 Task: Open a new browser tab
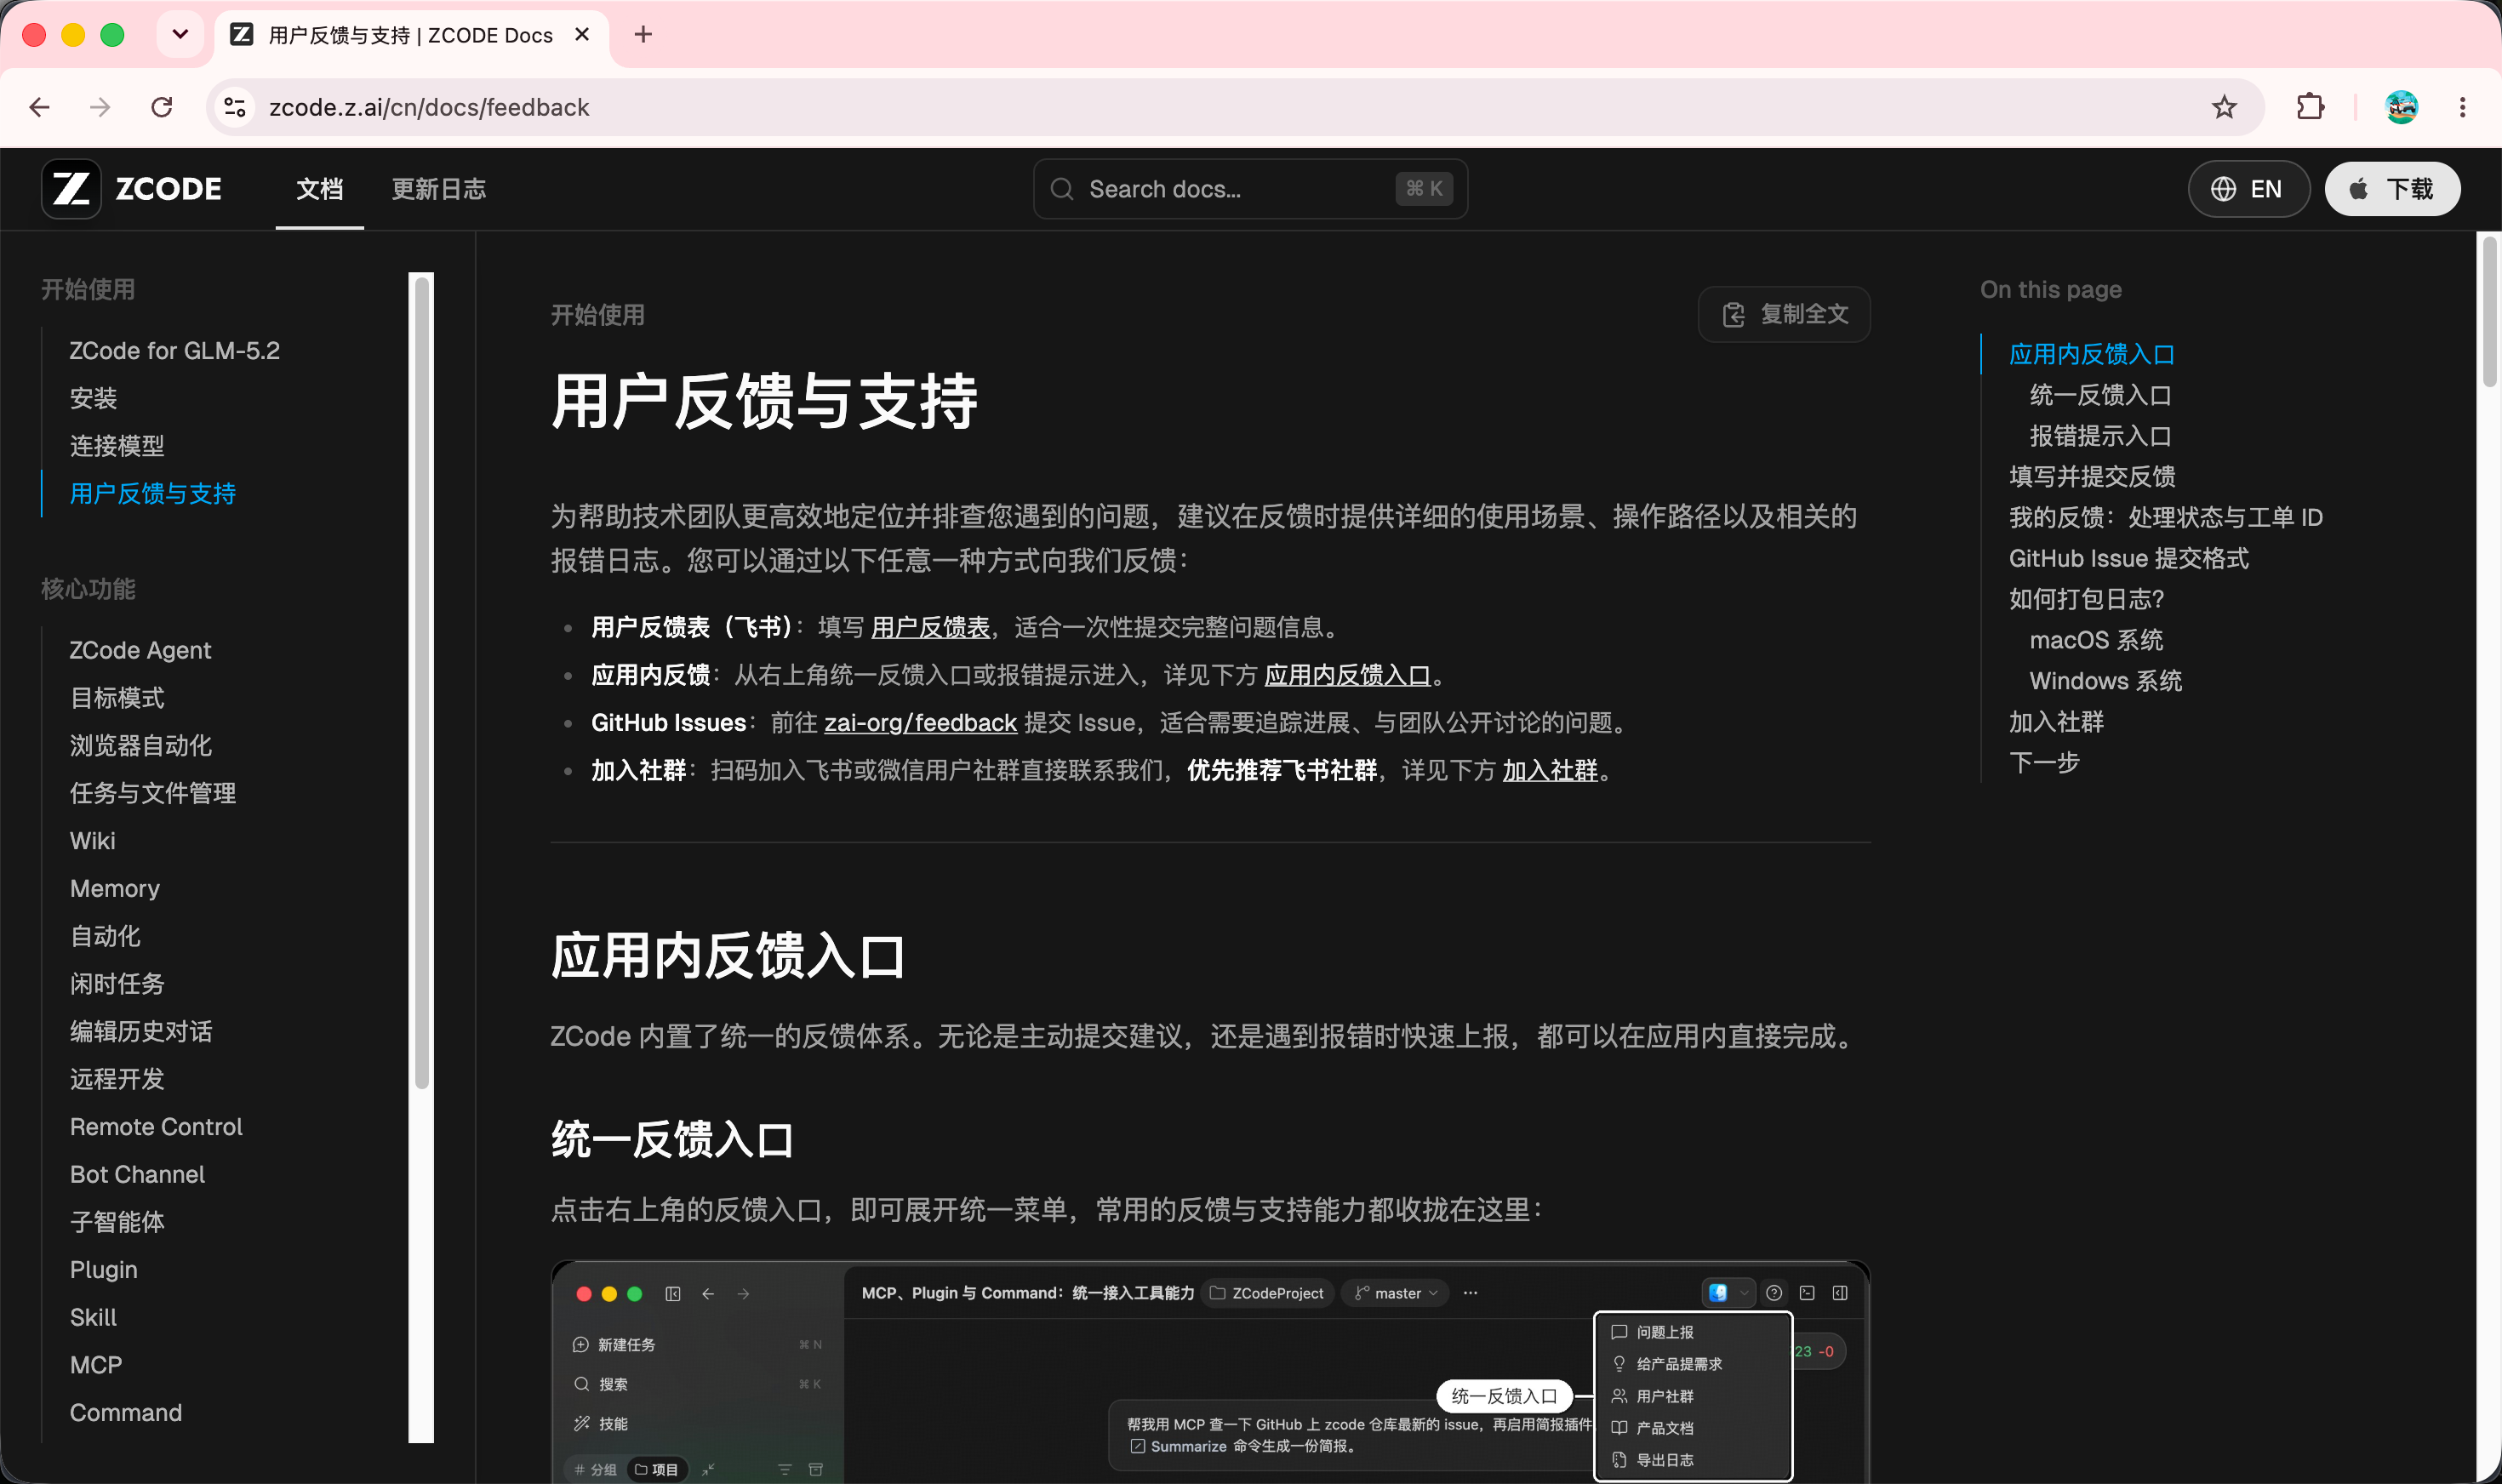(643, 35)
